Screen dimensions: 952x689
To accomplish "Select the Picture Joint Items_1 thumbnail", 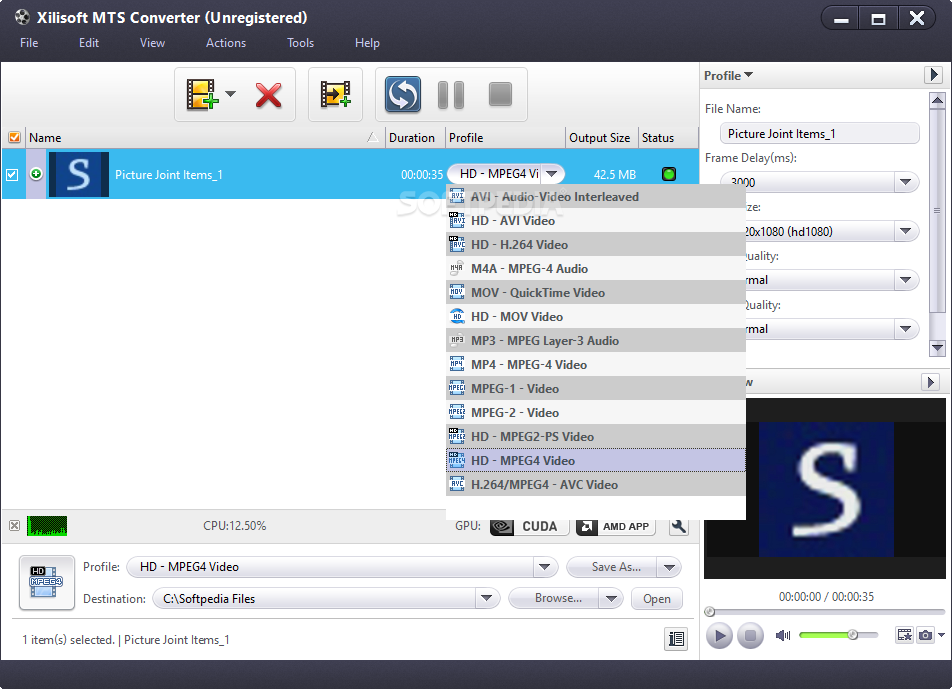I will click(x=79, y=175).
